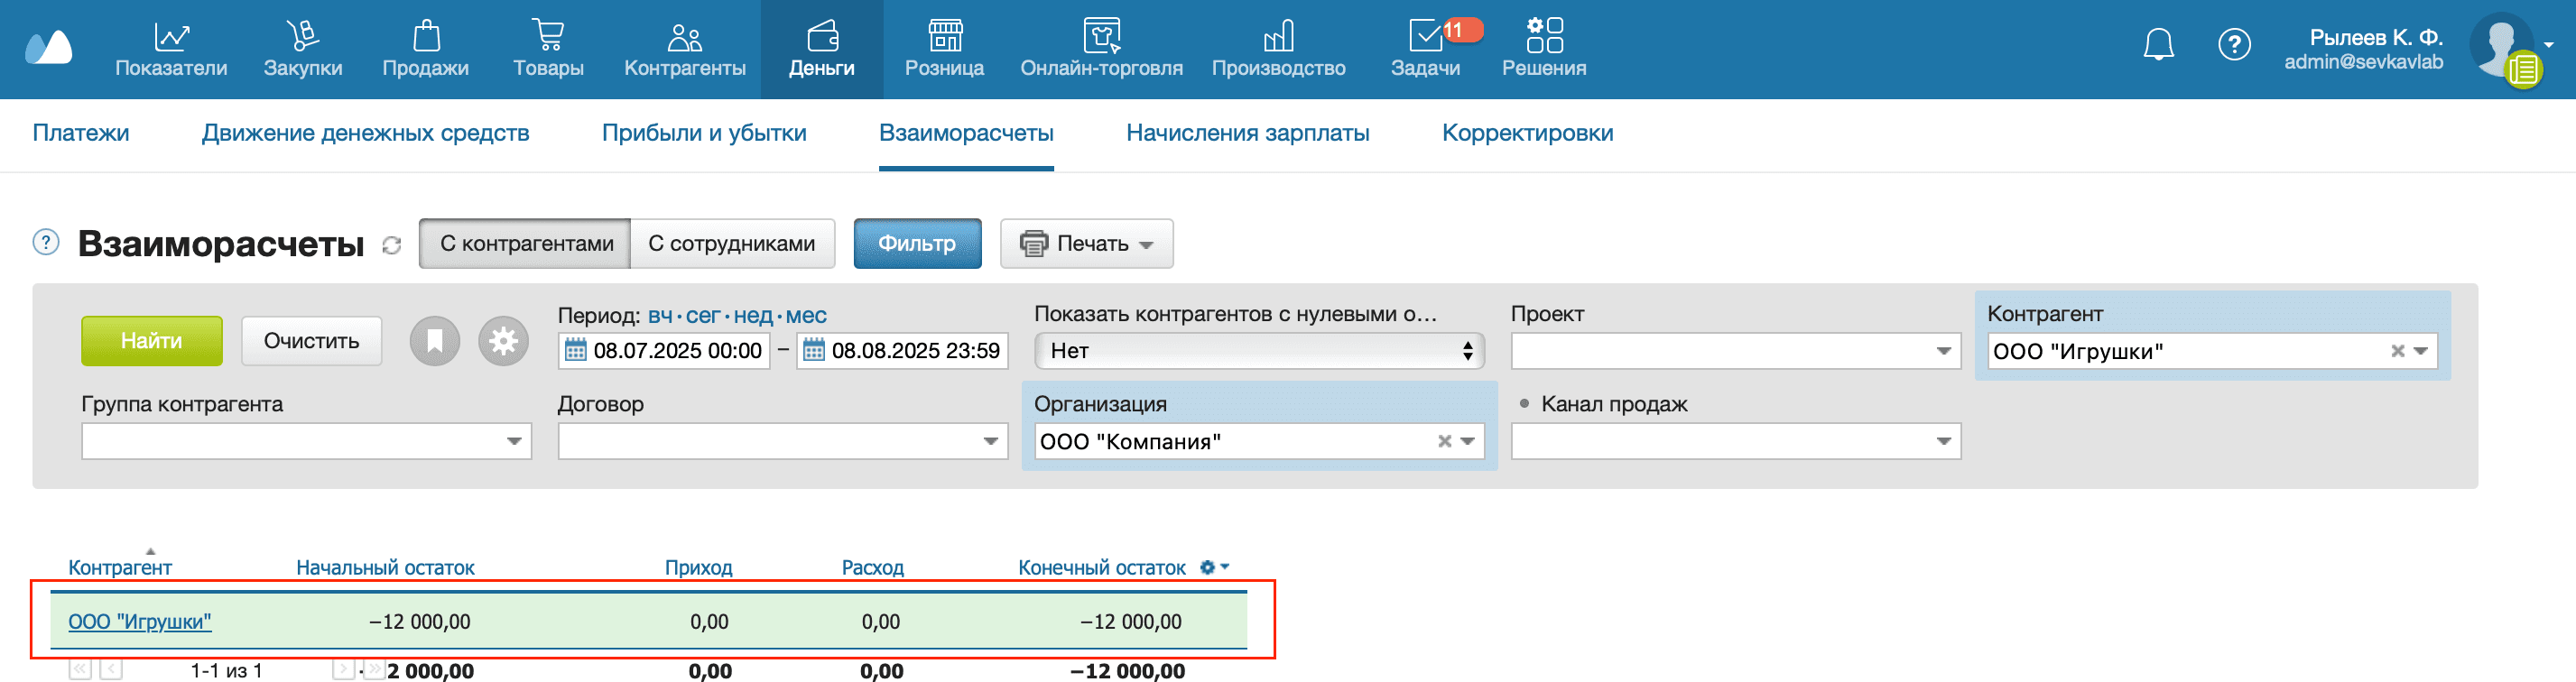Sort by Начальный остаток column
This screenshot has height=682, width=2576.
(x=385, y=567)
